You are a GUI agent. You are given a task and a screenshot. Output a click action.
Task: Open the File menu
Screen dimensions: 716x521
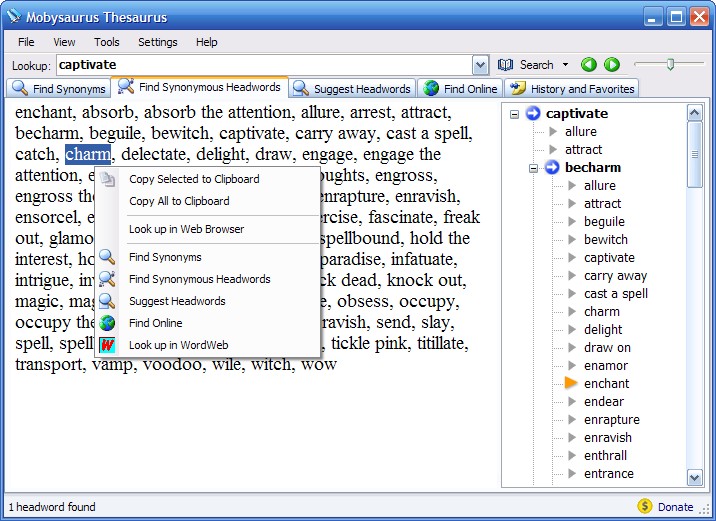click(26, 42)
